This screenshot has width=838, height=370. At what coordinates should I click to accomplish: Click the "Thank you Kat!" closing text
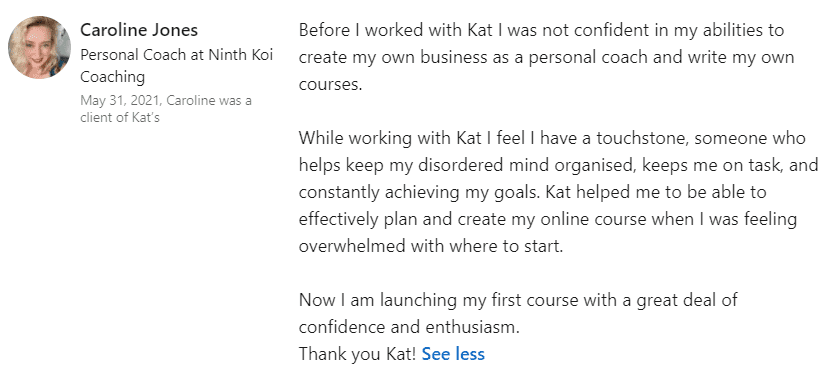(357, 354)
